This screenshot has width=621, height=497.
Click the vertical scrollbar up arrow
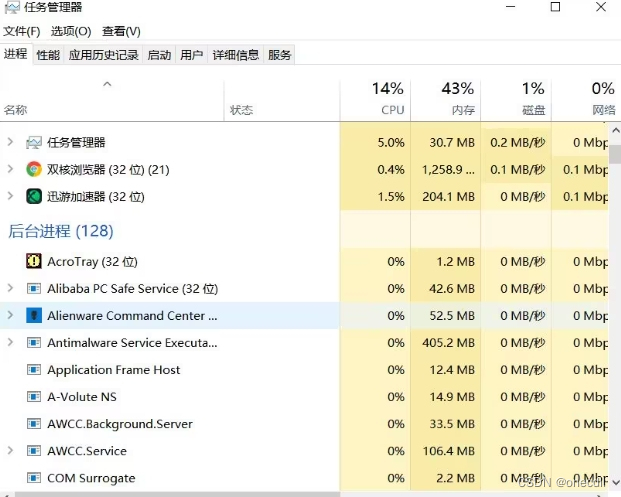615,130
